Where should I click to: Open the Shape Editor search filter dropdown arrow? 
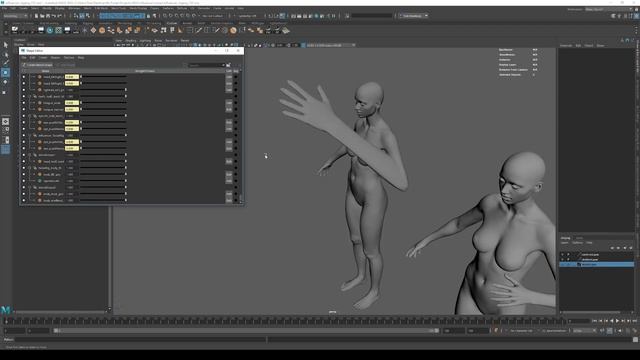point(223,65)
